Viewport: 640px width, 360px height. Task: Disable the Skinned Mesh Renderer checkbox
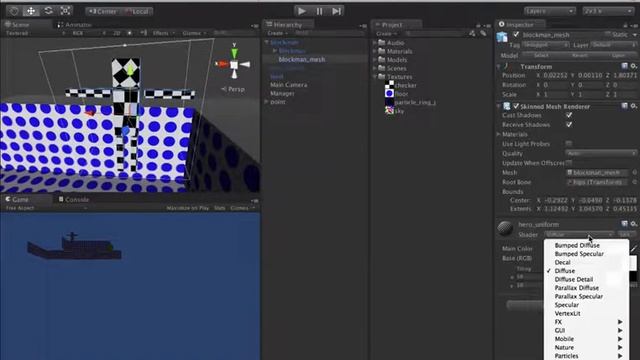click(x=516, y=106)
